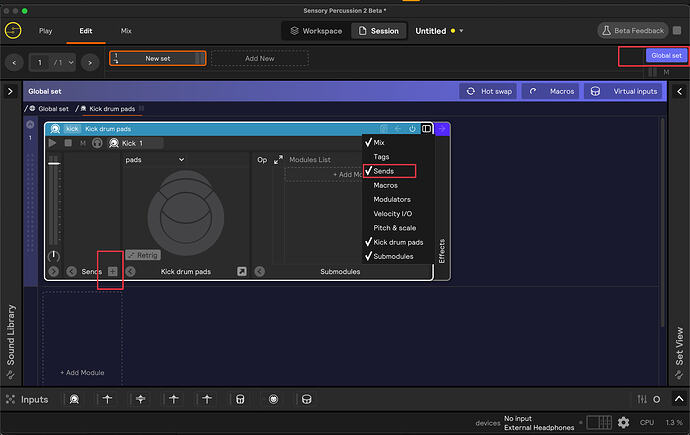
Task: Open the set number /1 dropdown
Action: 64,63
